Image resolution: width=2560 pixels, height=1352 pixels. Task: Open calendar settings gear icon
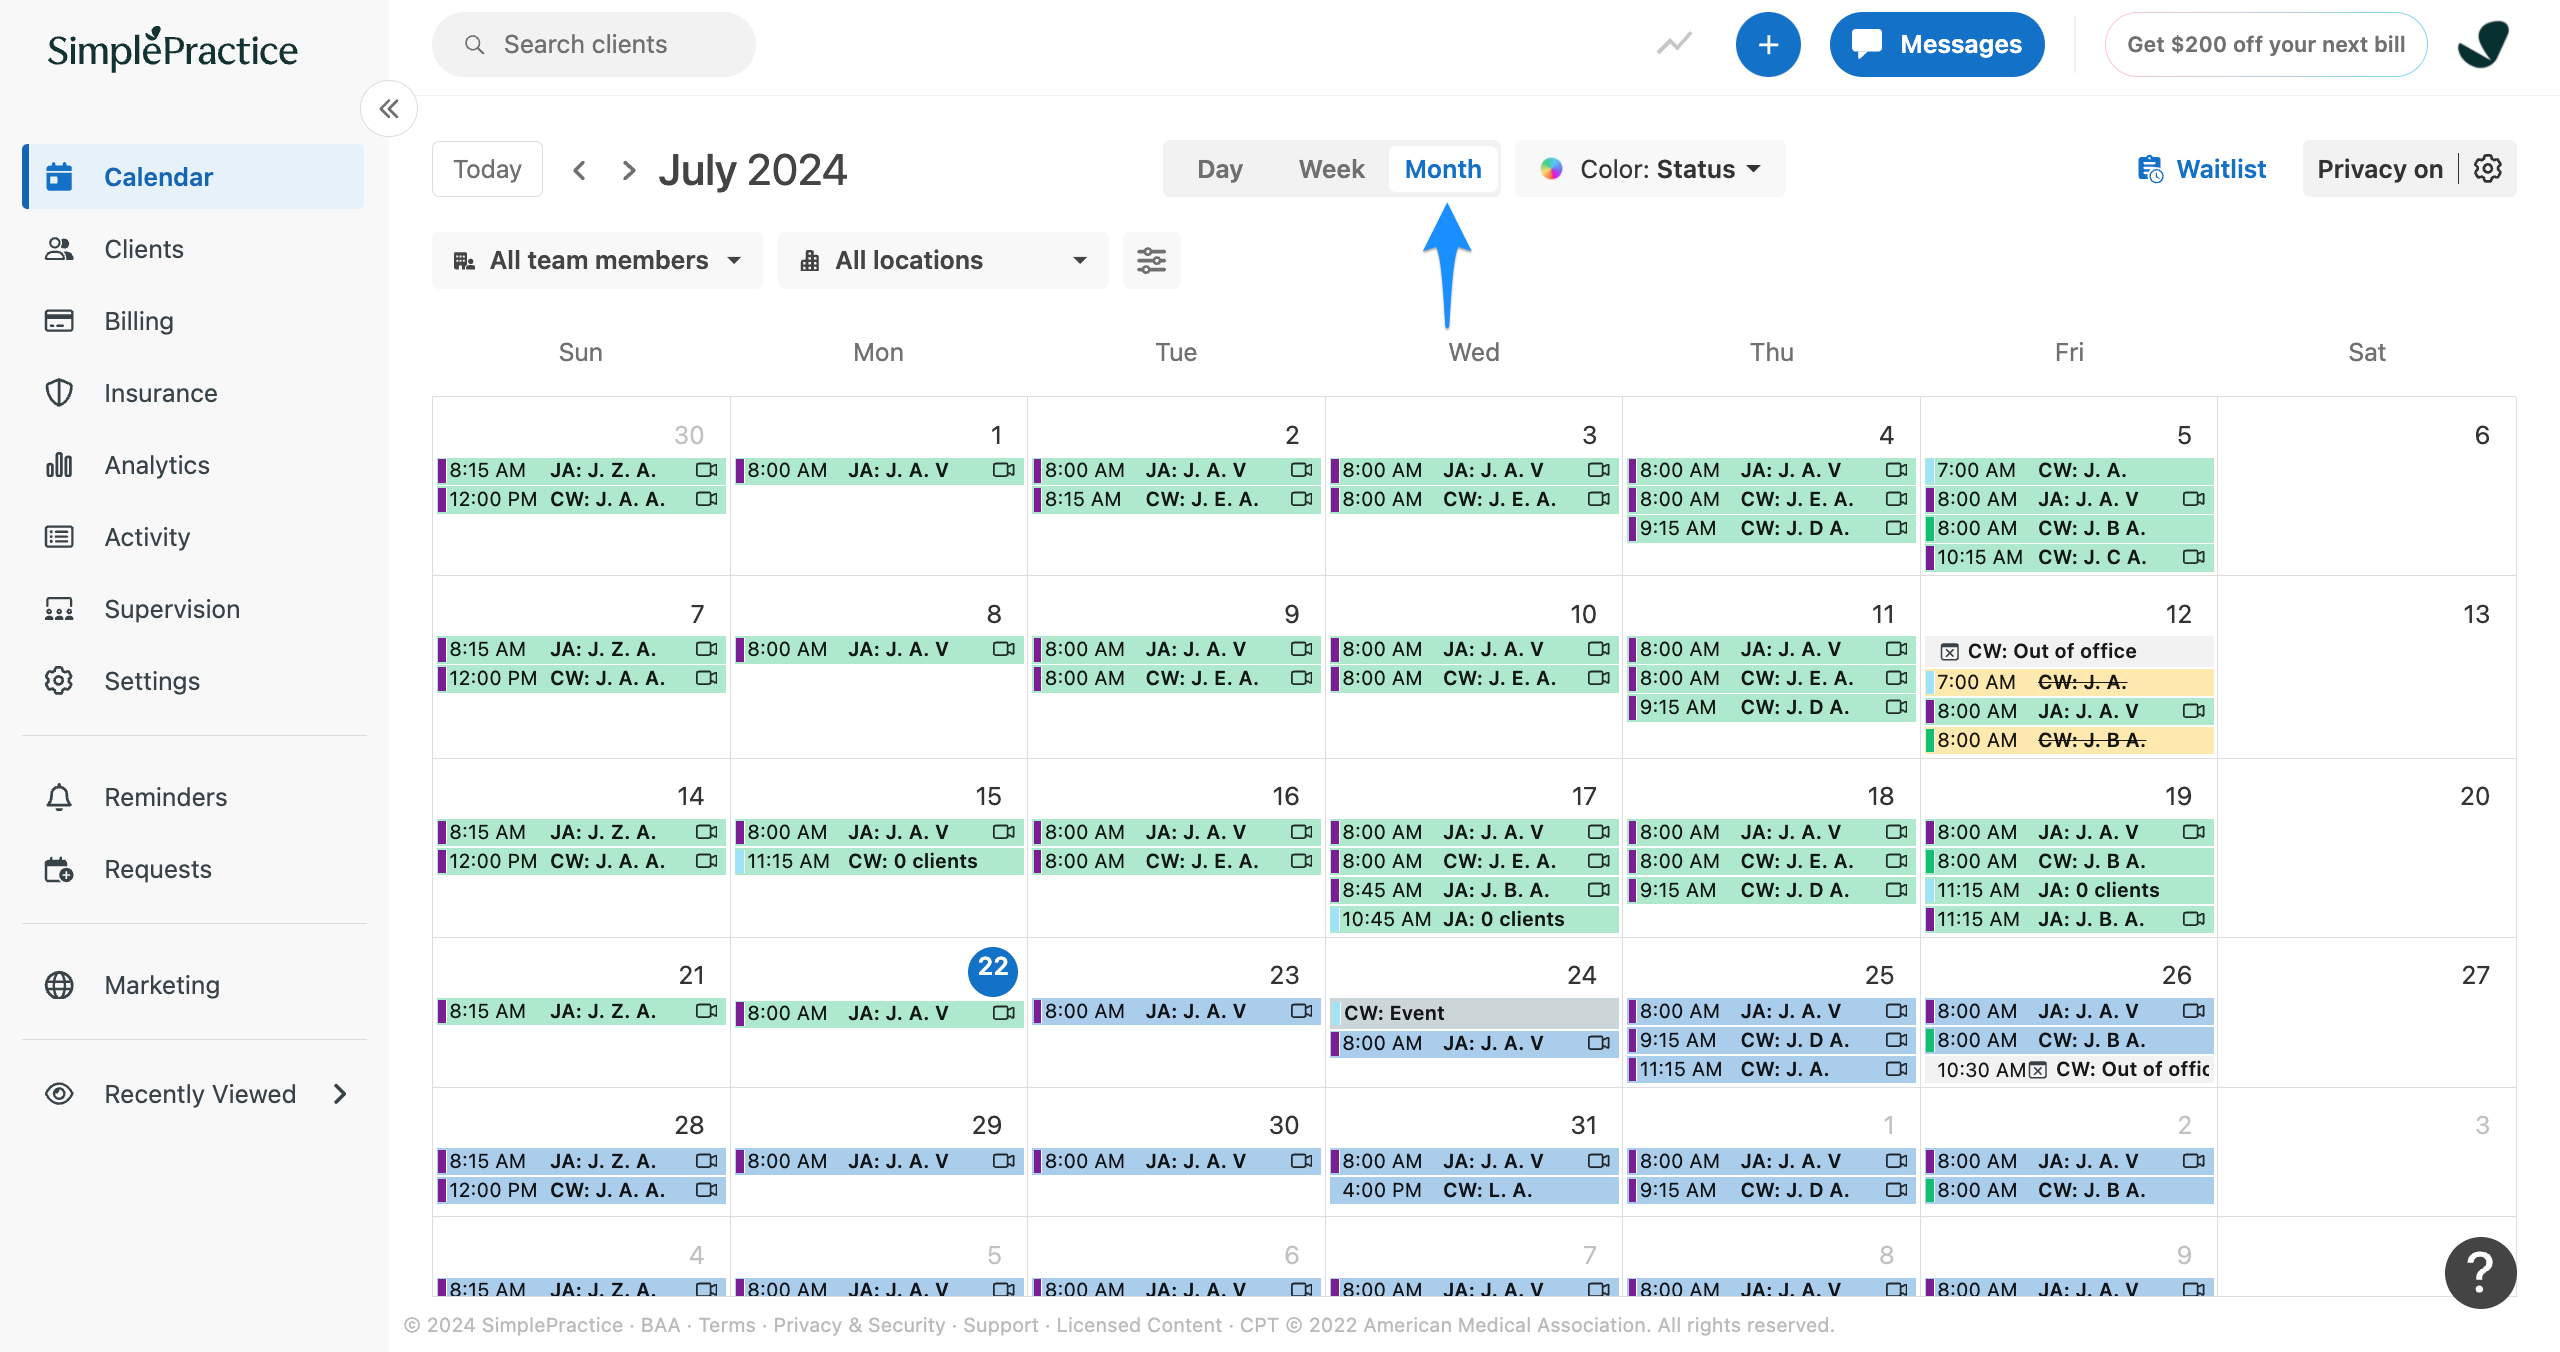click(2487, 169)
